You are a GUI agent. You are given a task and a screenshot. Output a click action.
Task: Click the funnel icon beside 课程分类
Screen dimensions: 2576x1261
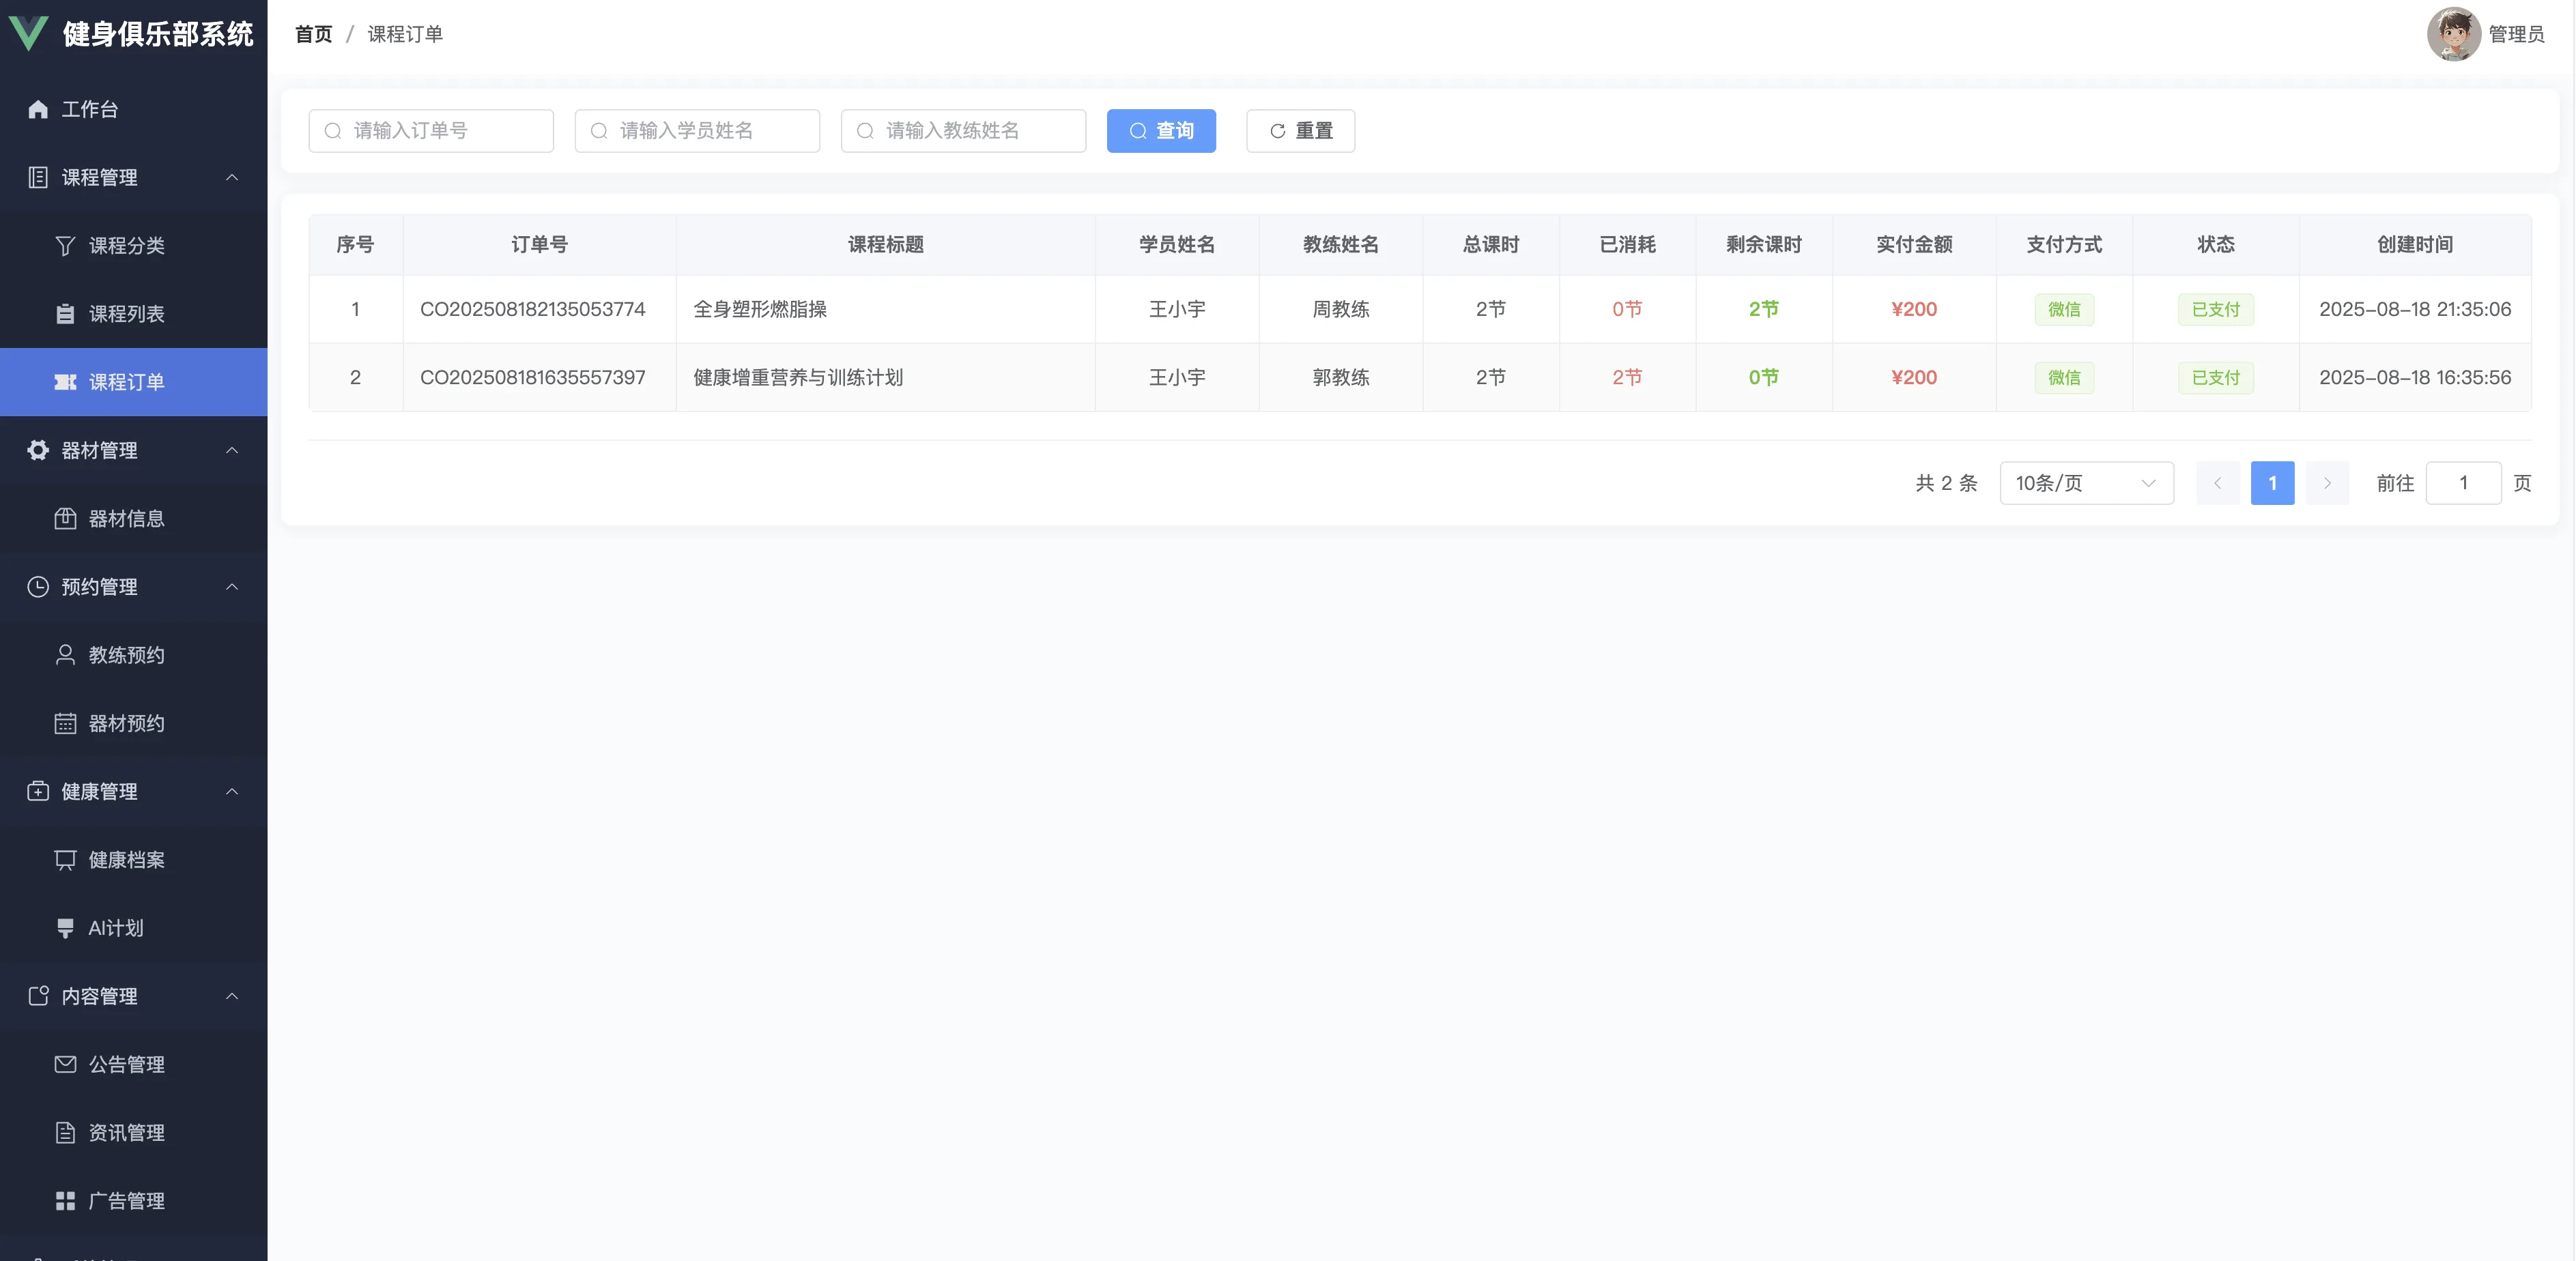[65, 246]
